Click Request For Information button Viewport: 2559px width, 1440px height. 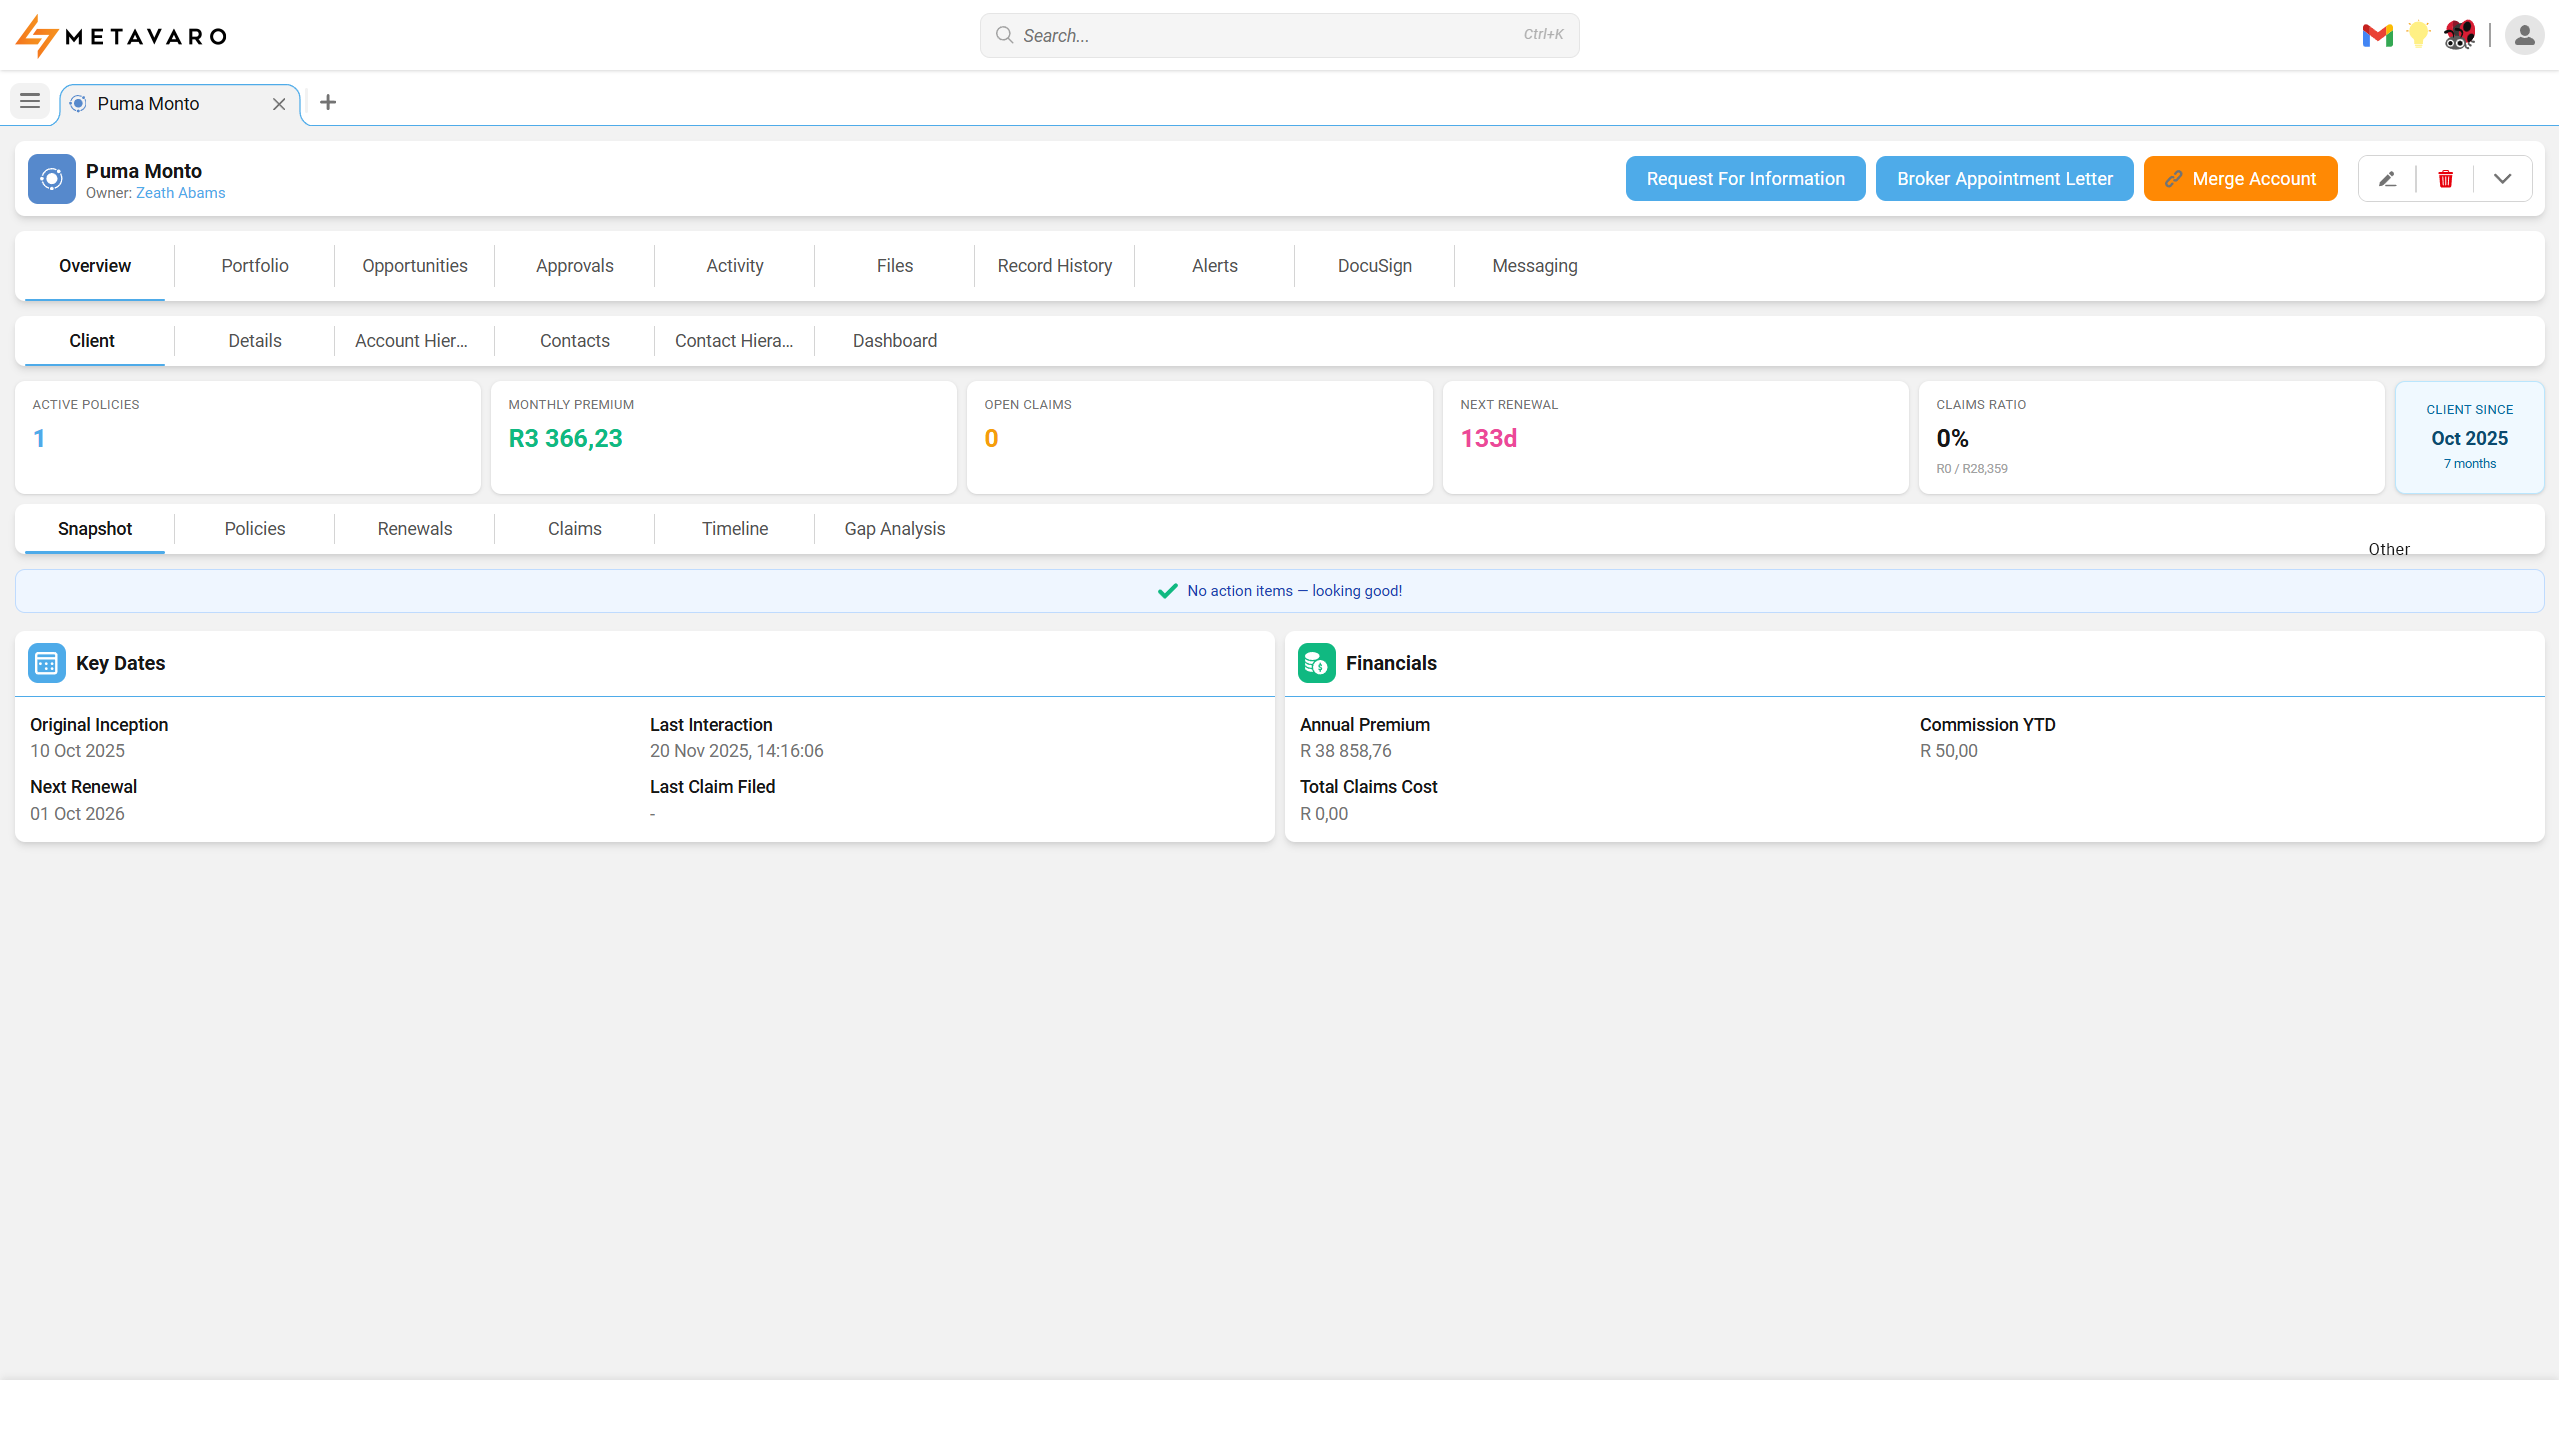(x=1745, y=179)
